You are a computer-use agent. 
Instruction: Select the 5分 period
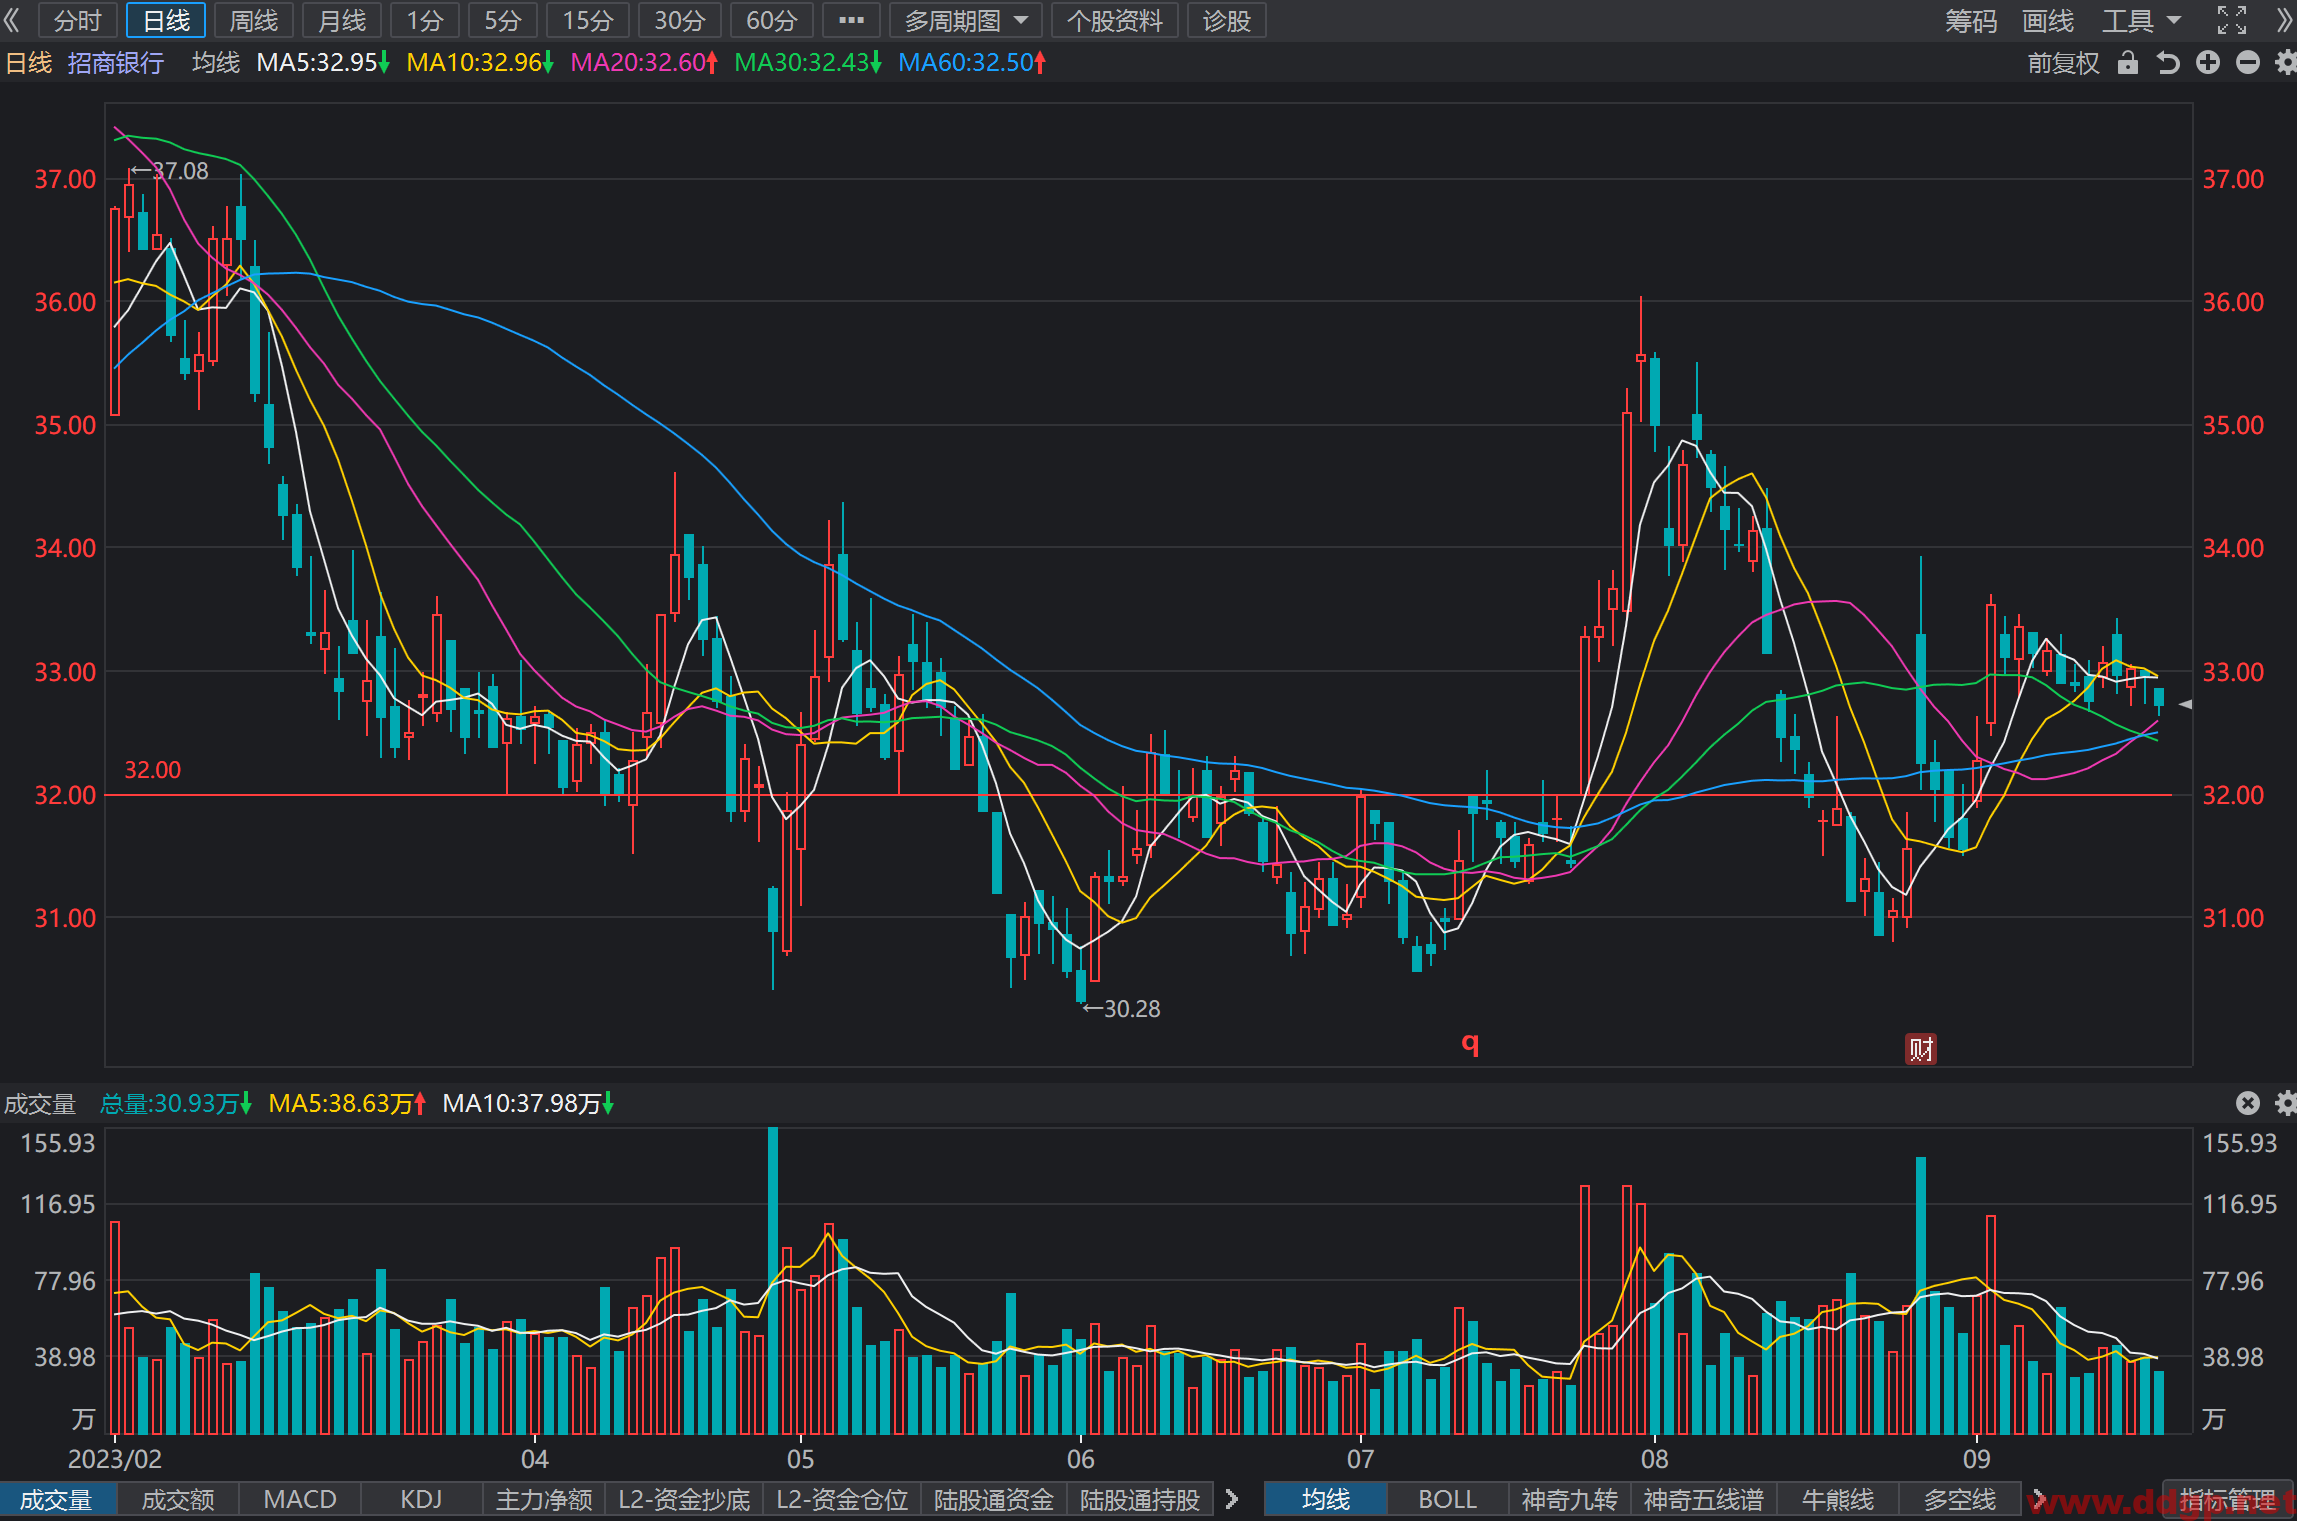[503, 20]
